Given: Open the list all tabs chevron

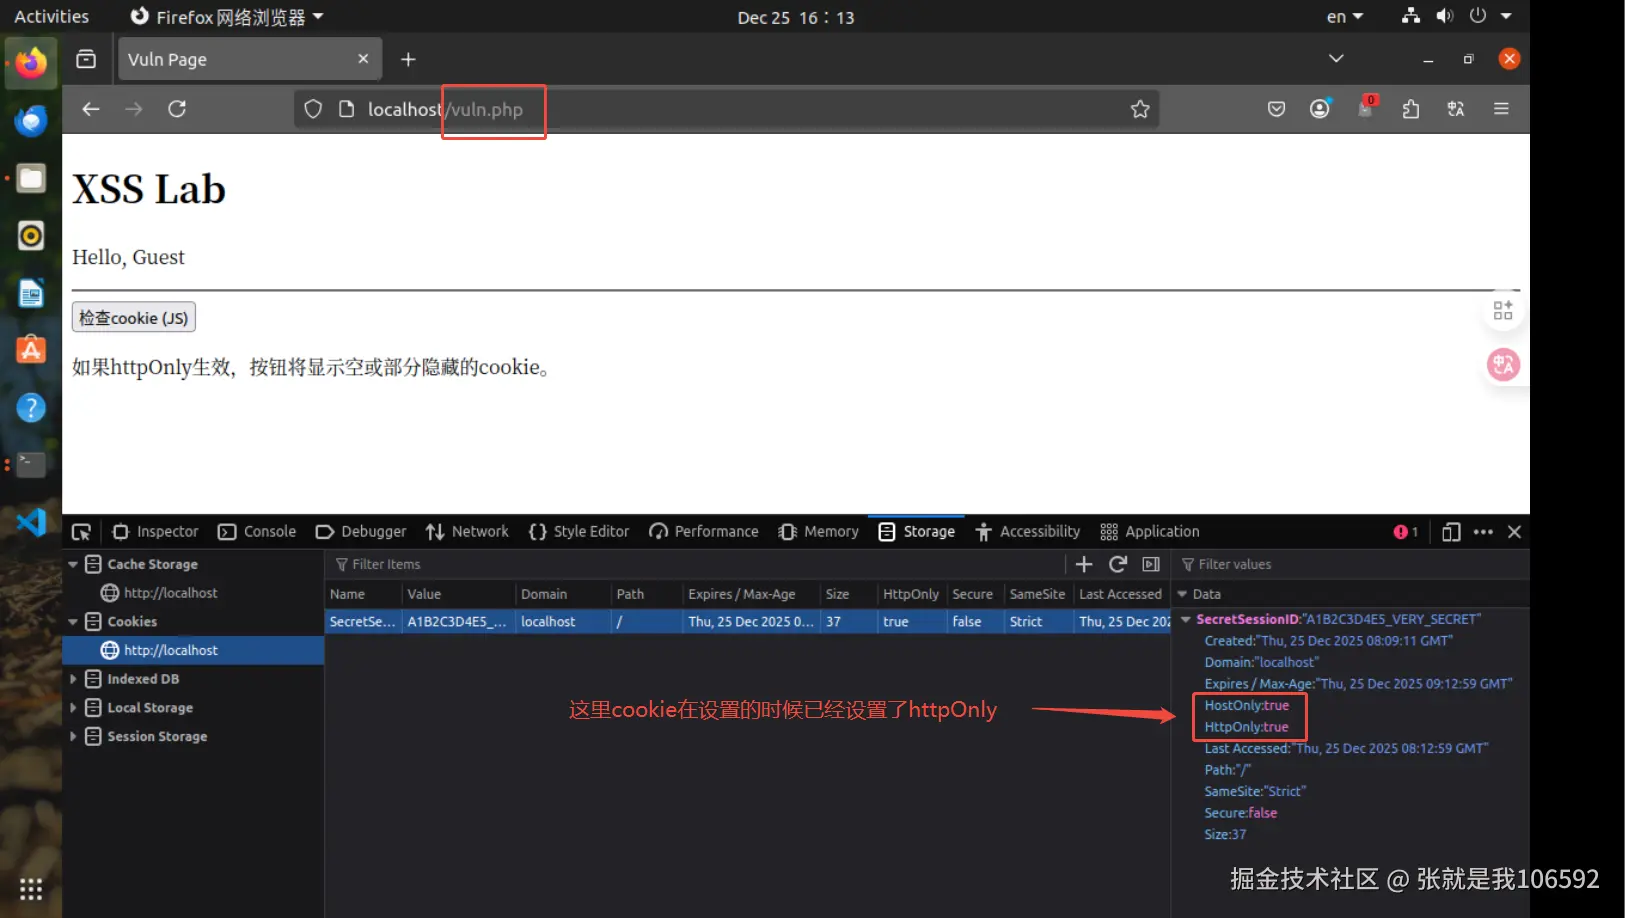Looking at the screenshot, I should pyautogui.click(x=1336, y=59).
